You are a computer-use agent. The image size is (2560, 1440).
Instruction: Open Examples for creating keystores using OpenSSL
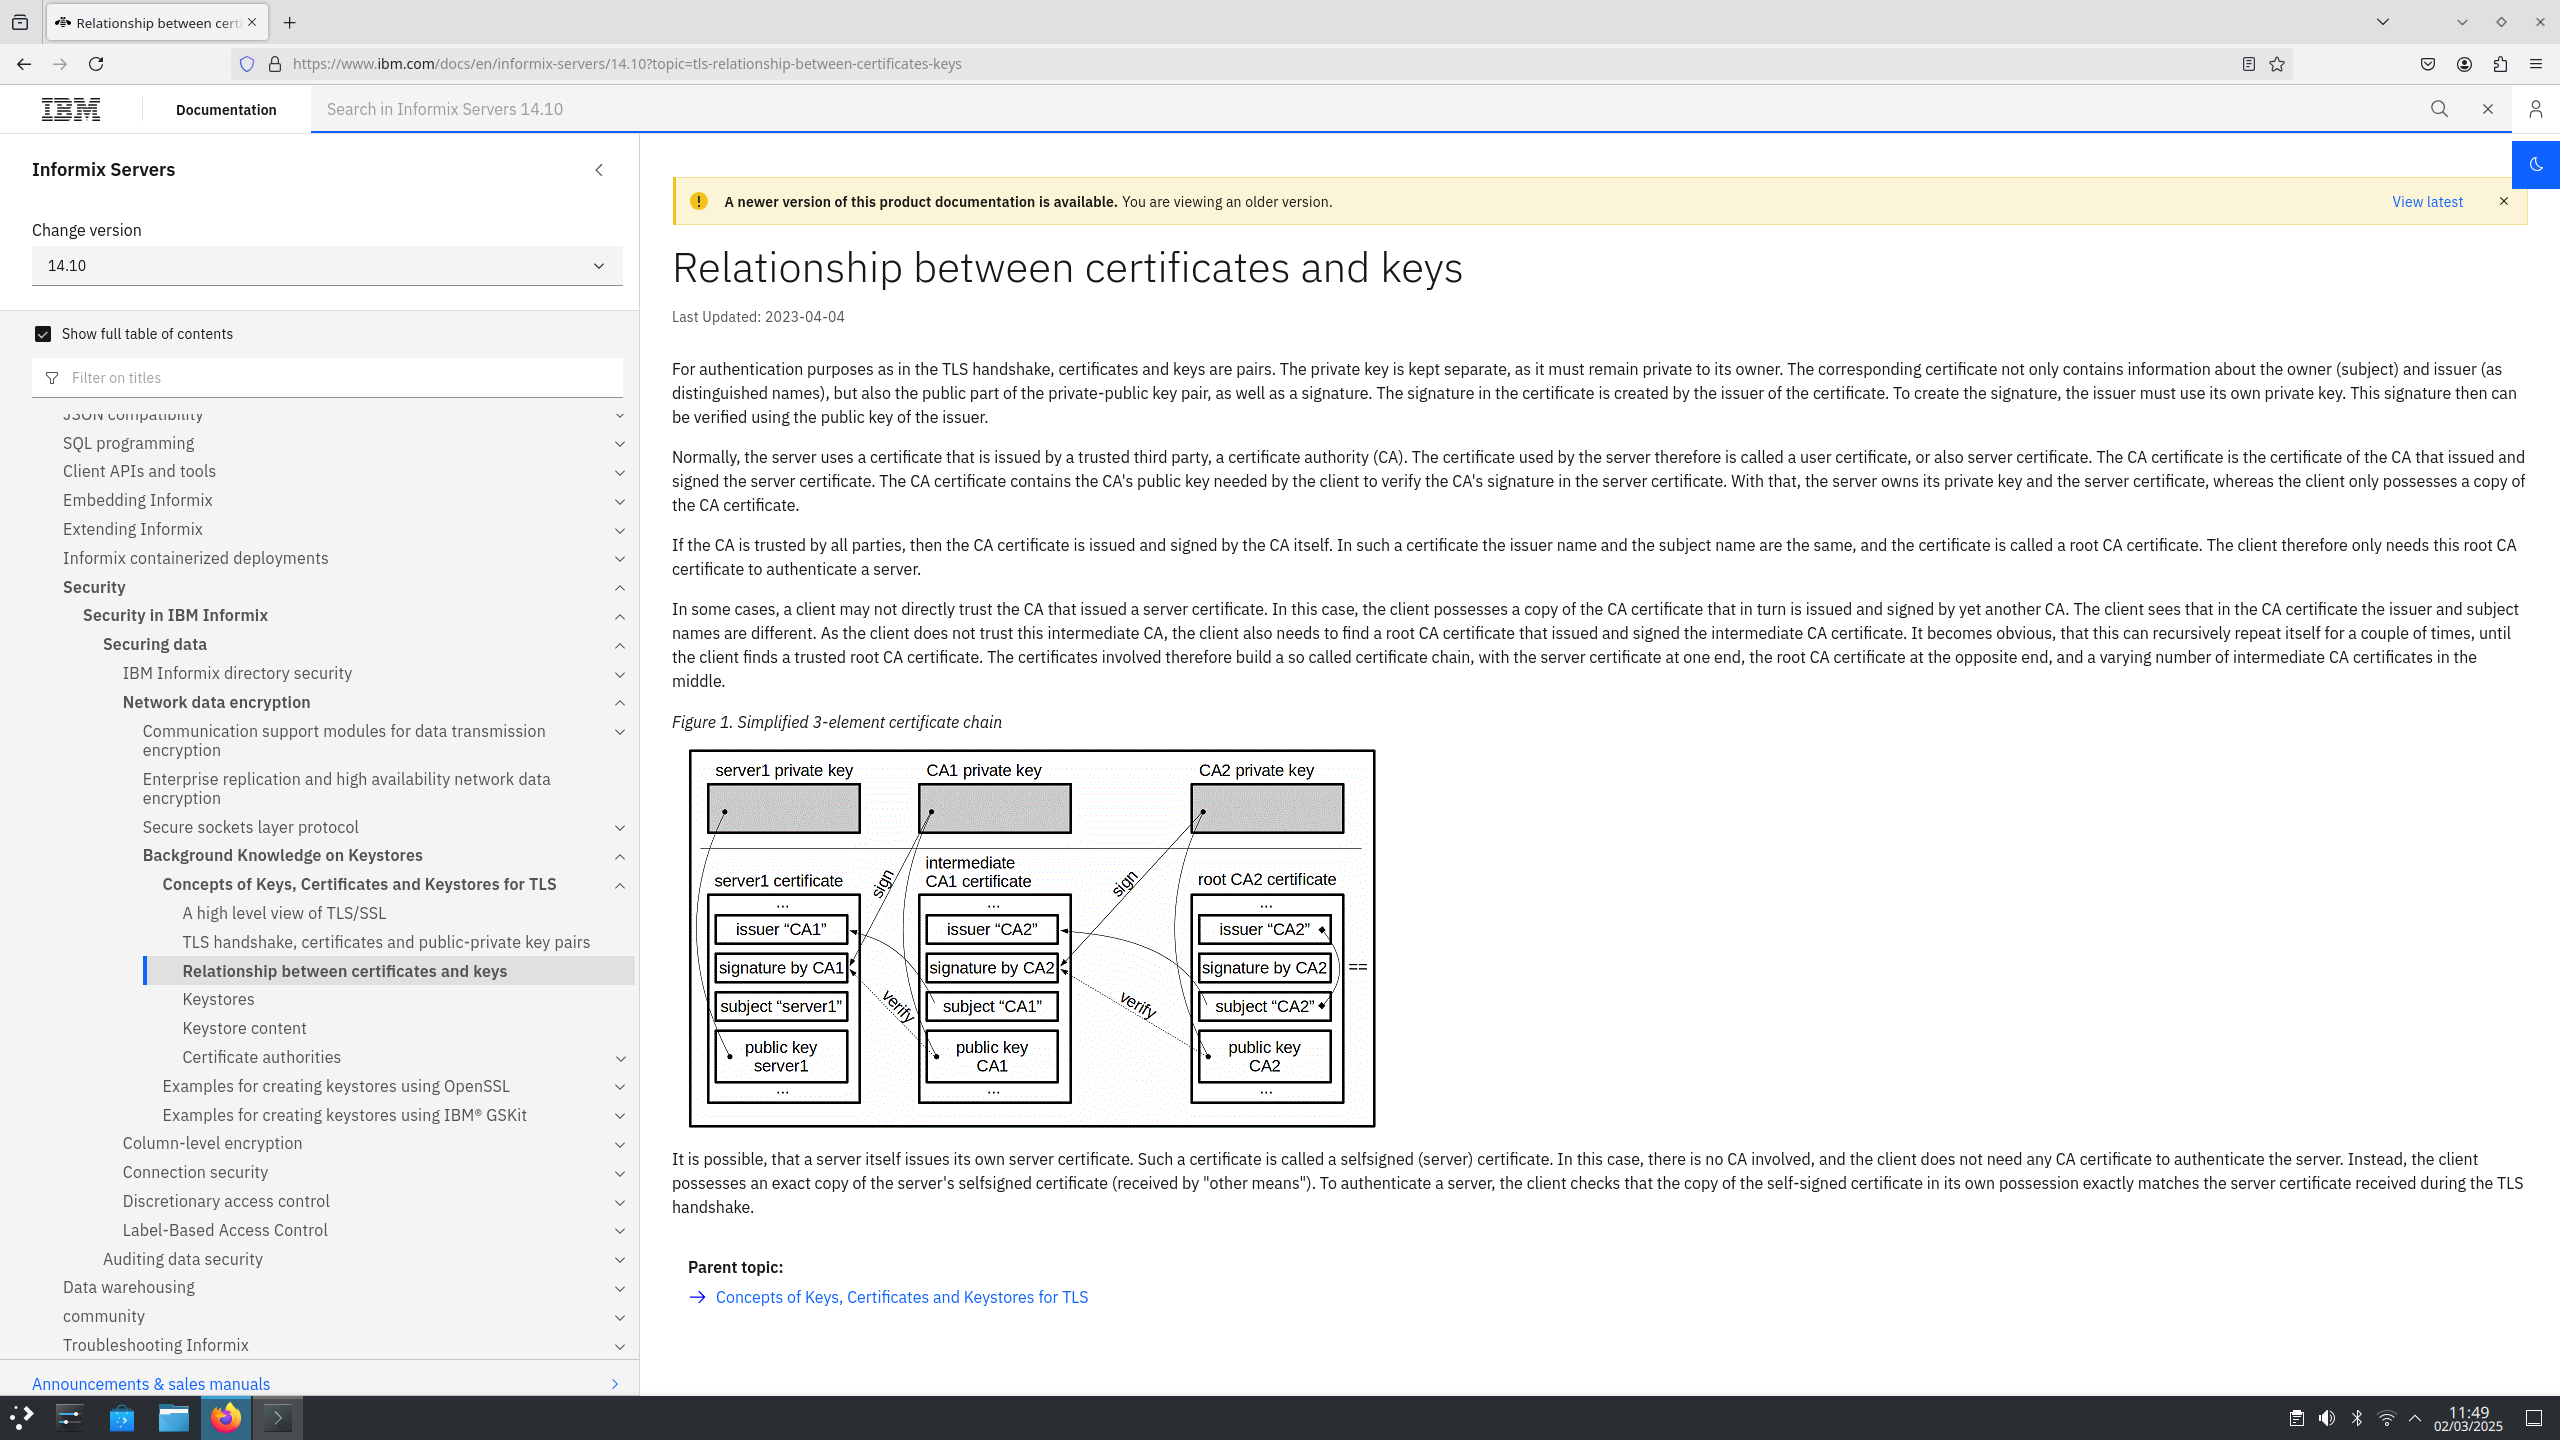tap(336, 1086)
